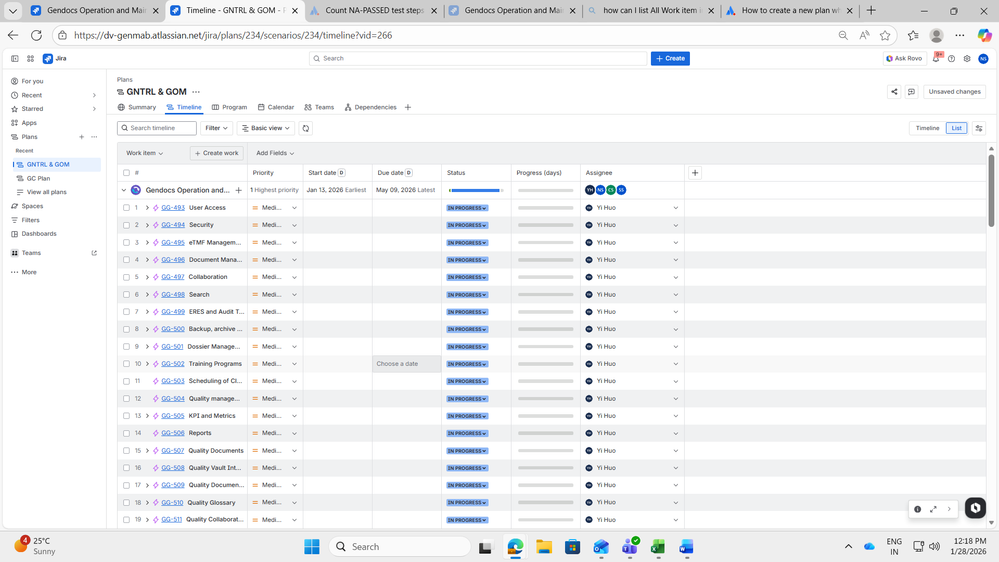Open Jira notifications bell
Image resolution: width=999 pixels, height=562 pixels.
coord(936,59)
